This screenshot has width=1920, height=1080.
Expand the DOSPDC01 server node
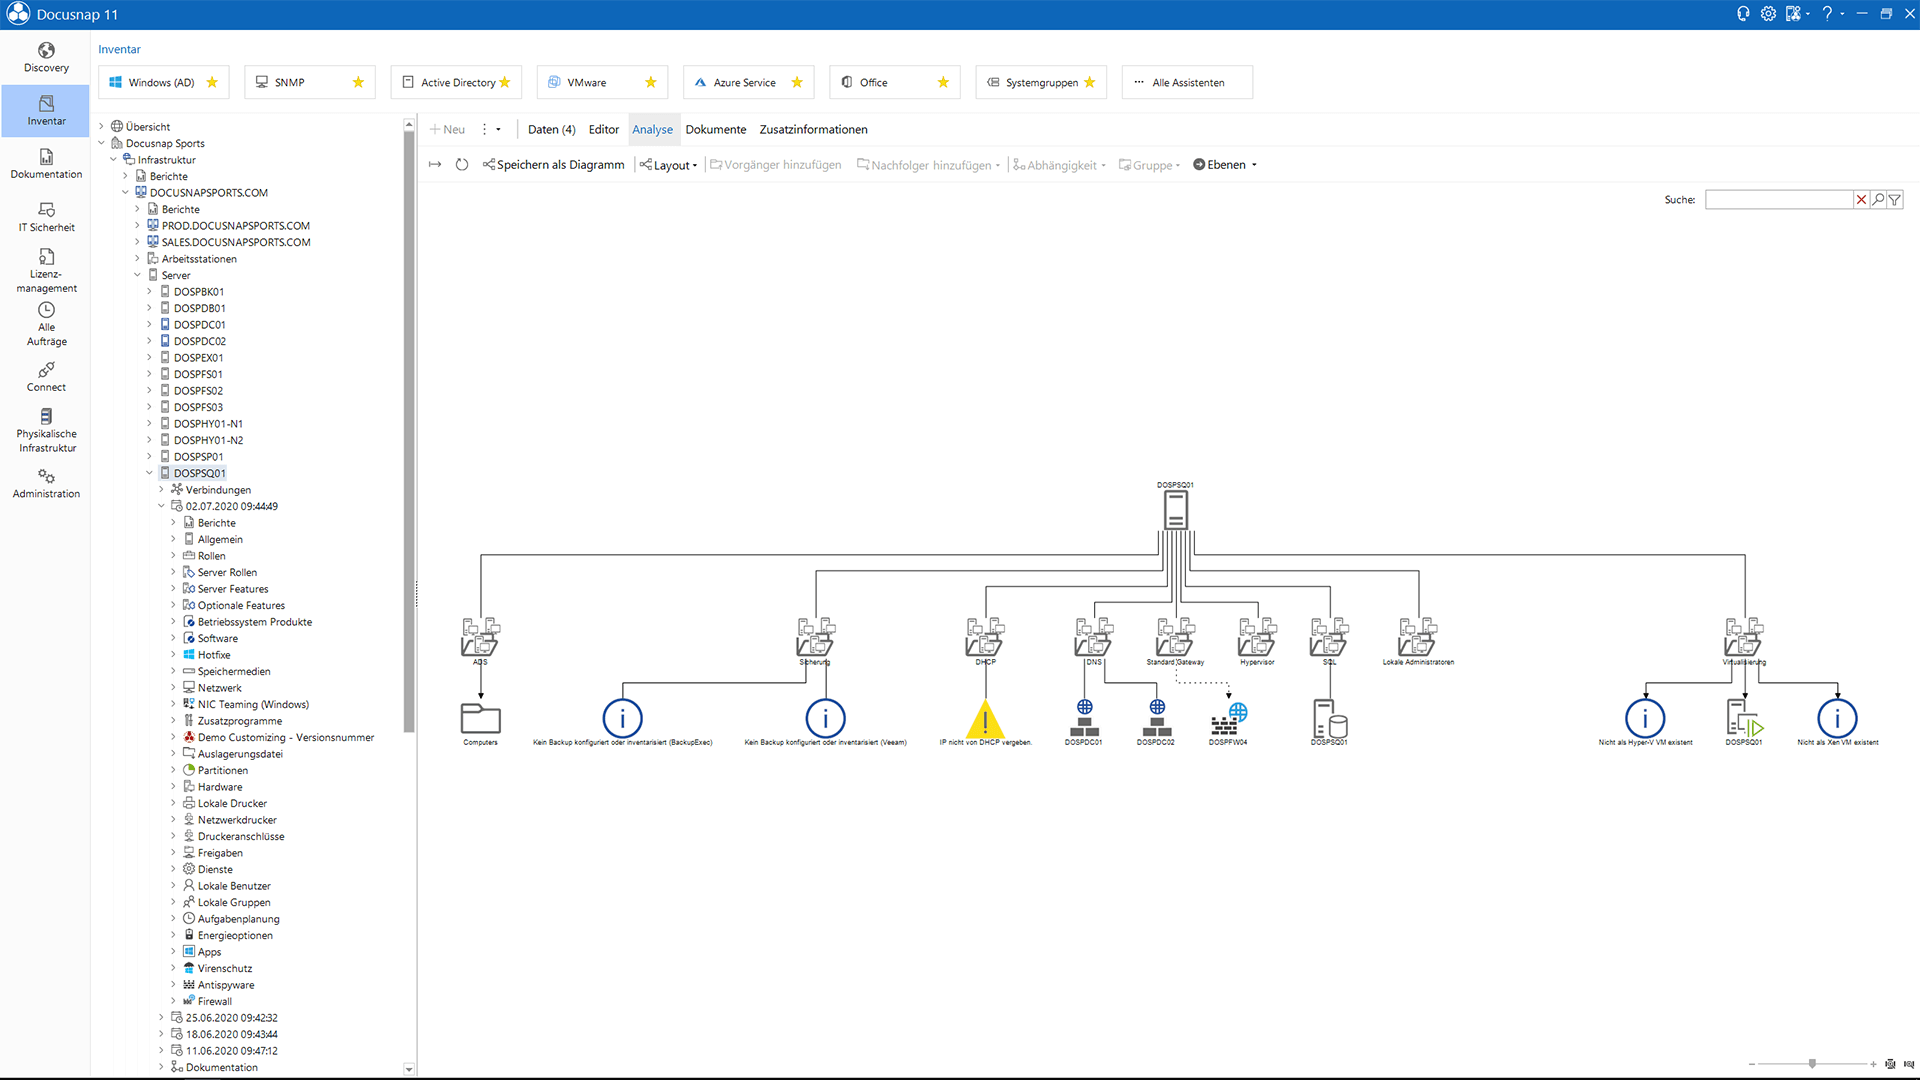click(150, 325)
